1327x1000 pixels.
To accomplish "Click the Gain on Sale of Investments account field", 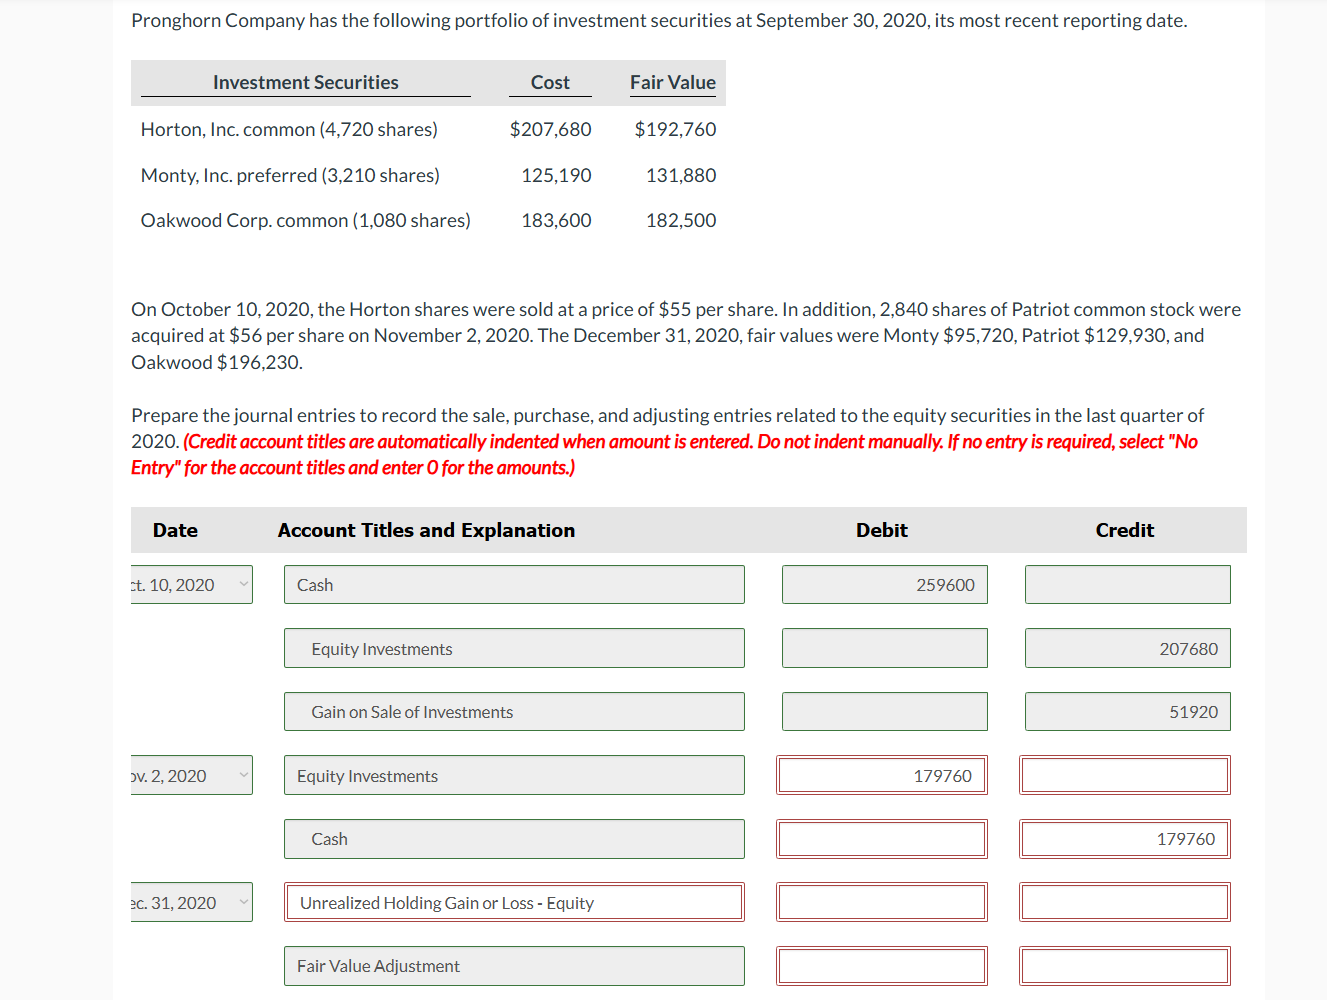I will 514,712.
